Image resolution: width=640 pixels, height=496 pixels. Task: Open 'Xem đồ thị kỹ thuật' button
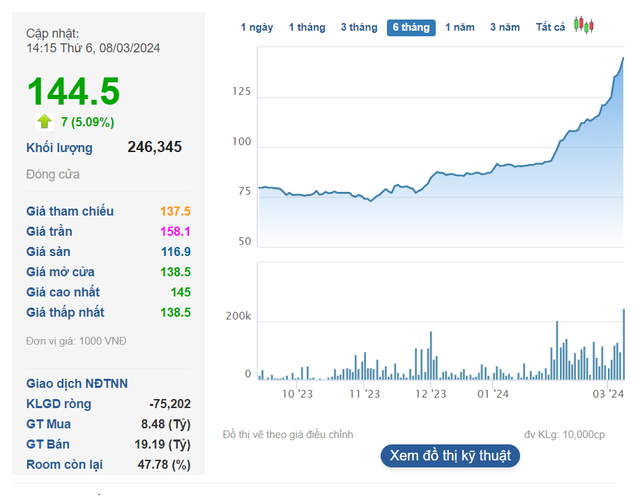pos(450,455)
